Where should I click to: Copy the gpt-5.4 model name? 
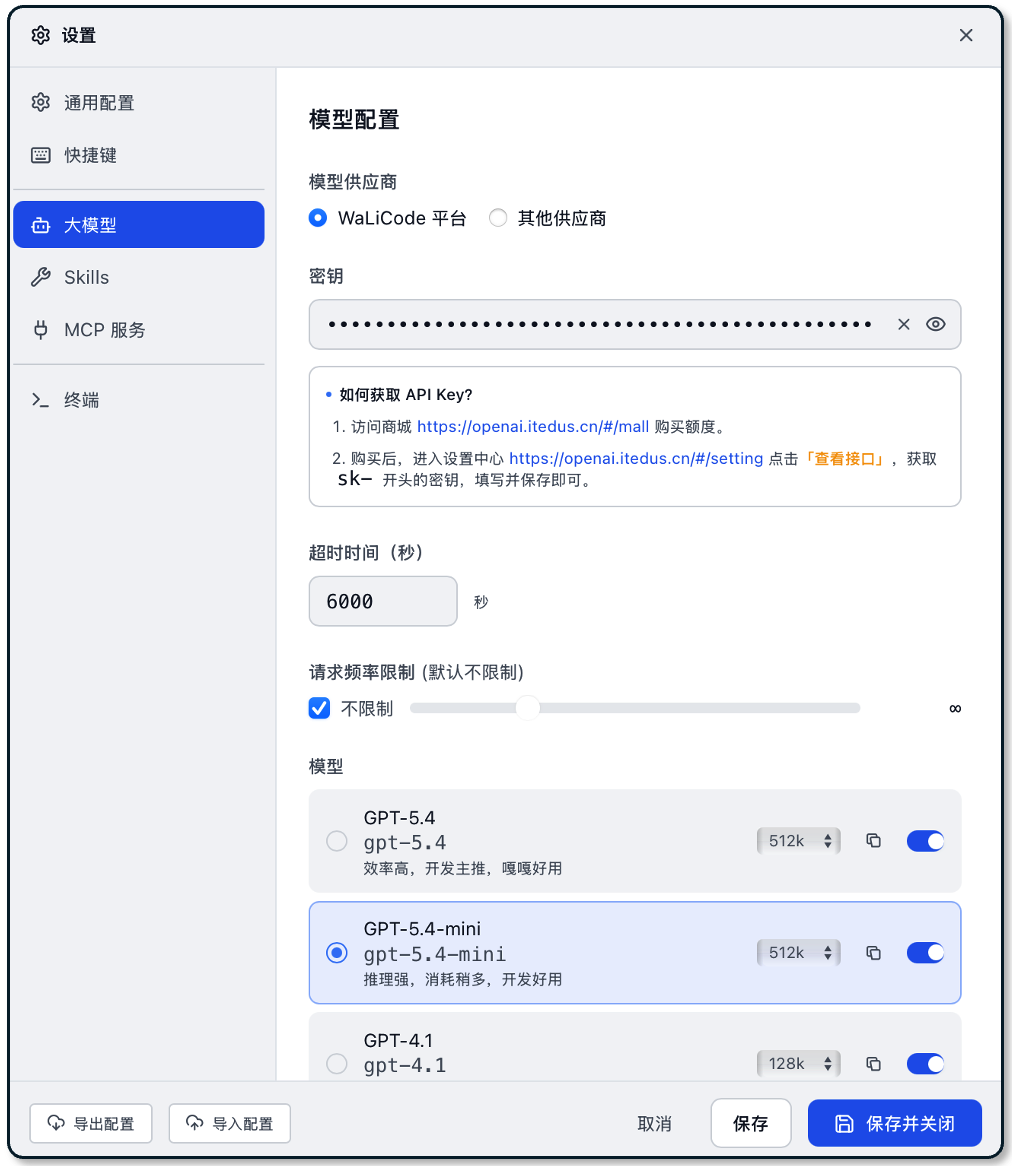pos(874,841)
